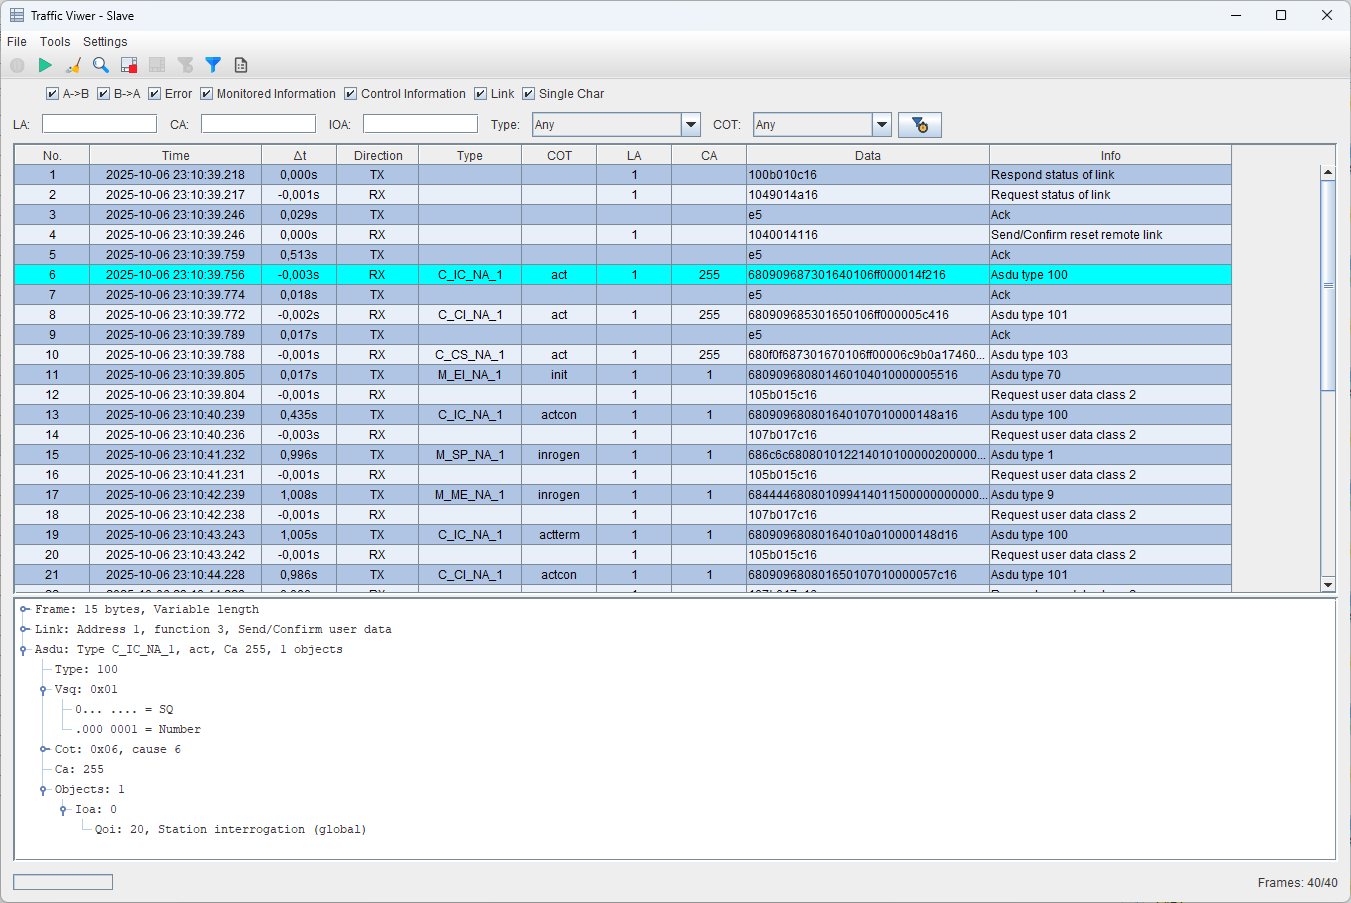Click the Time column header

coord(176,156)
